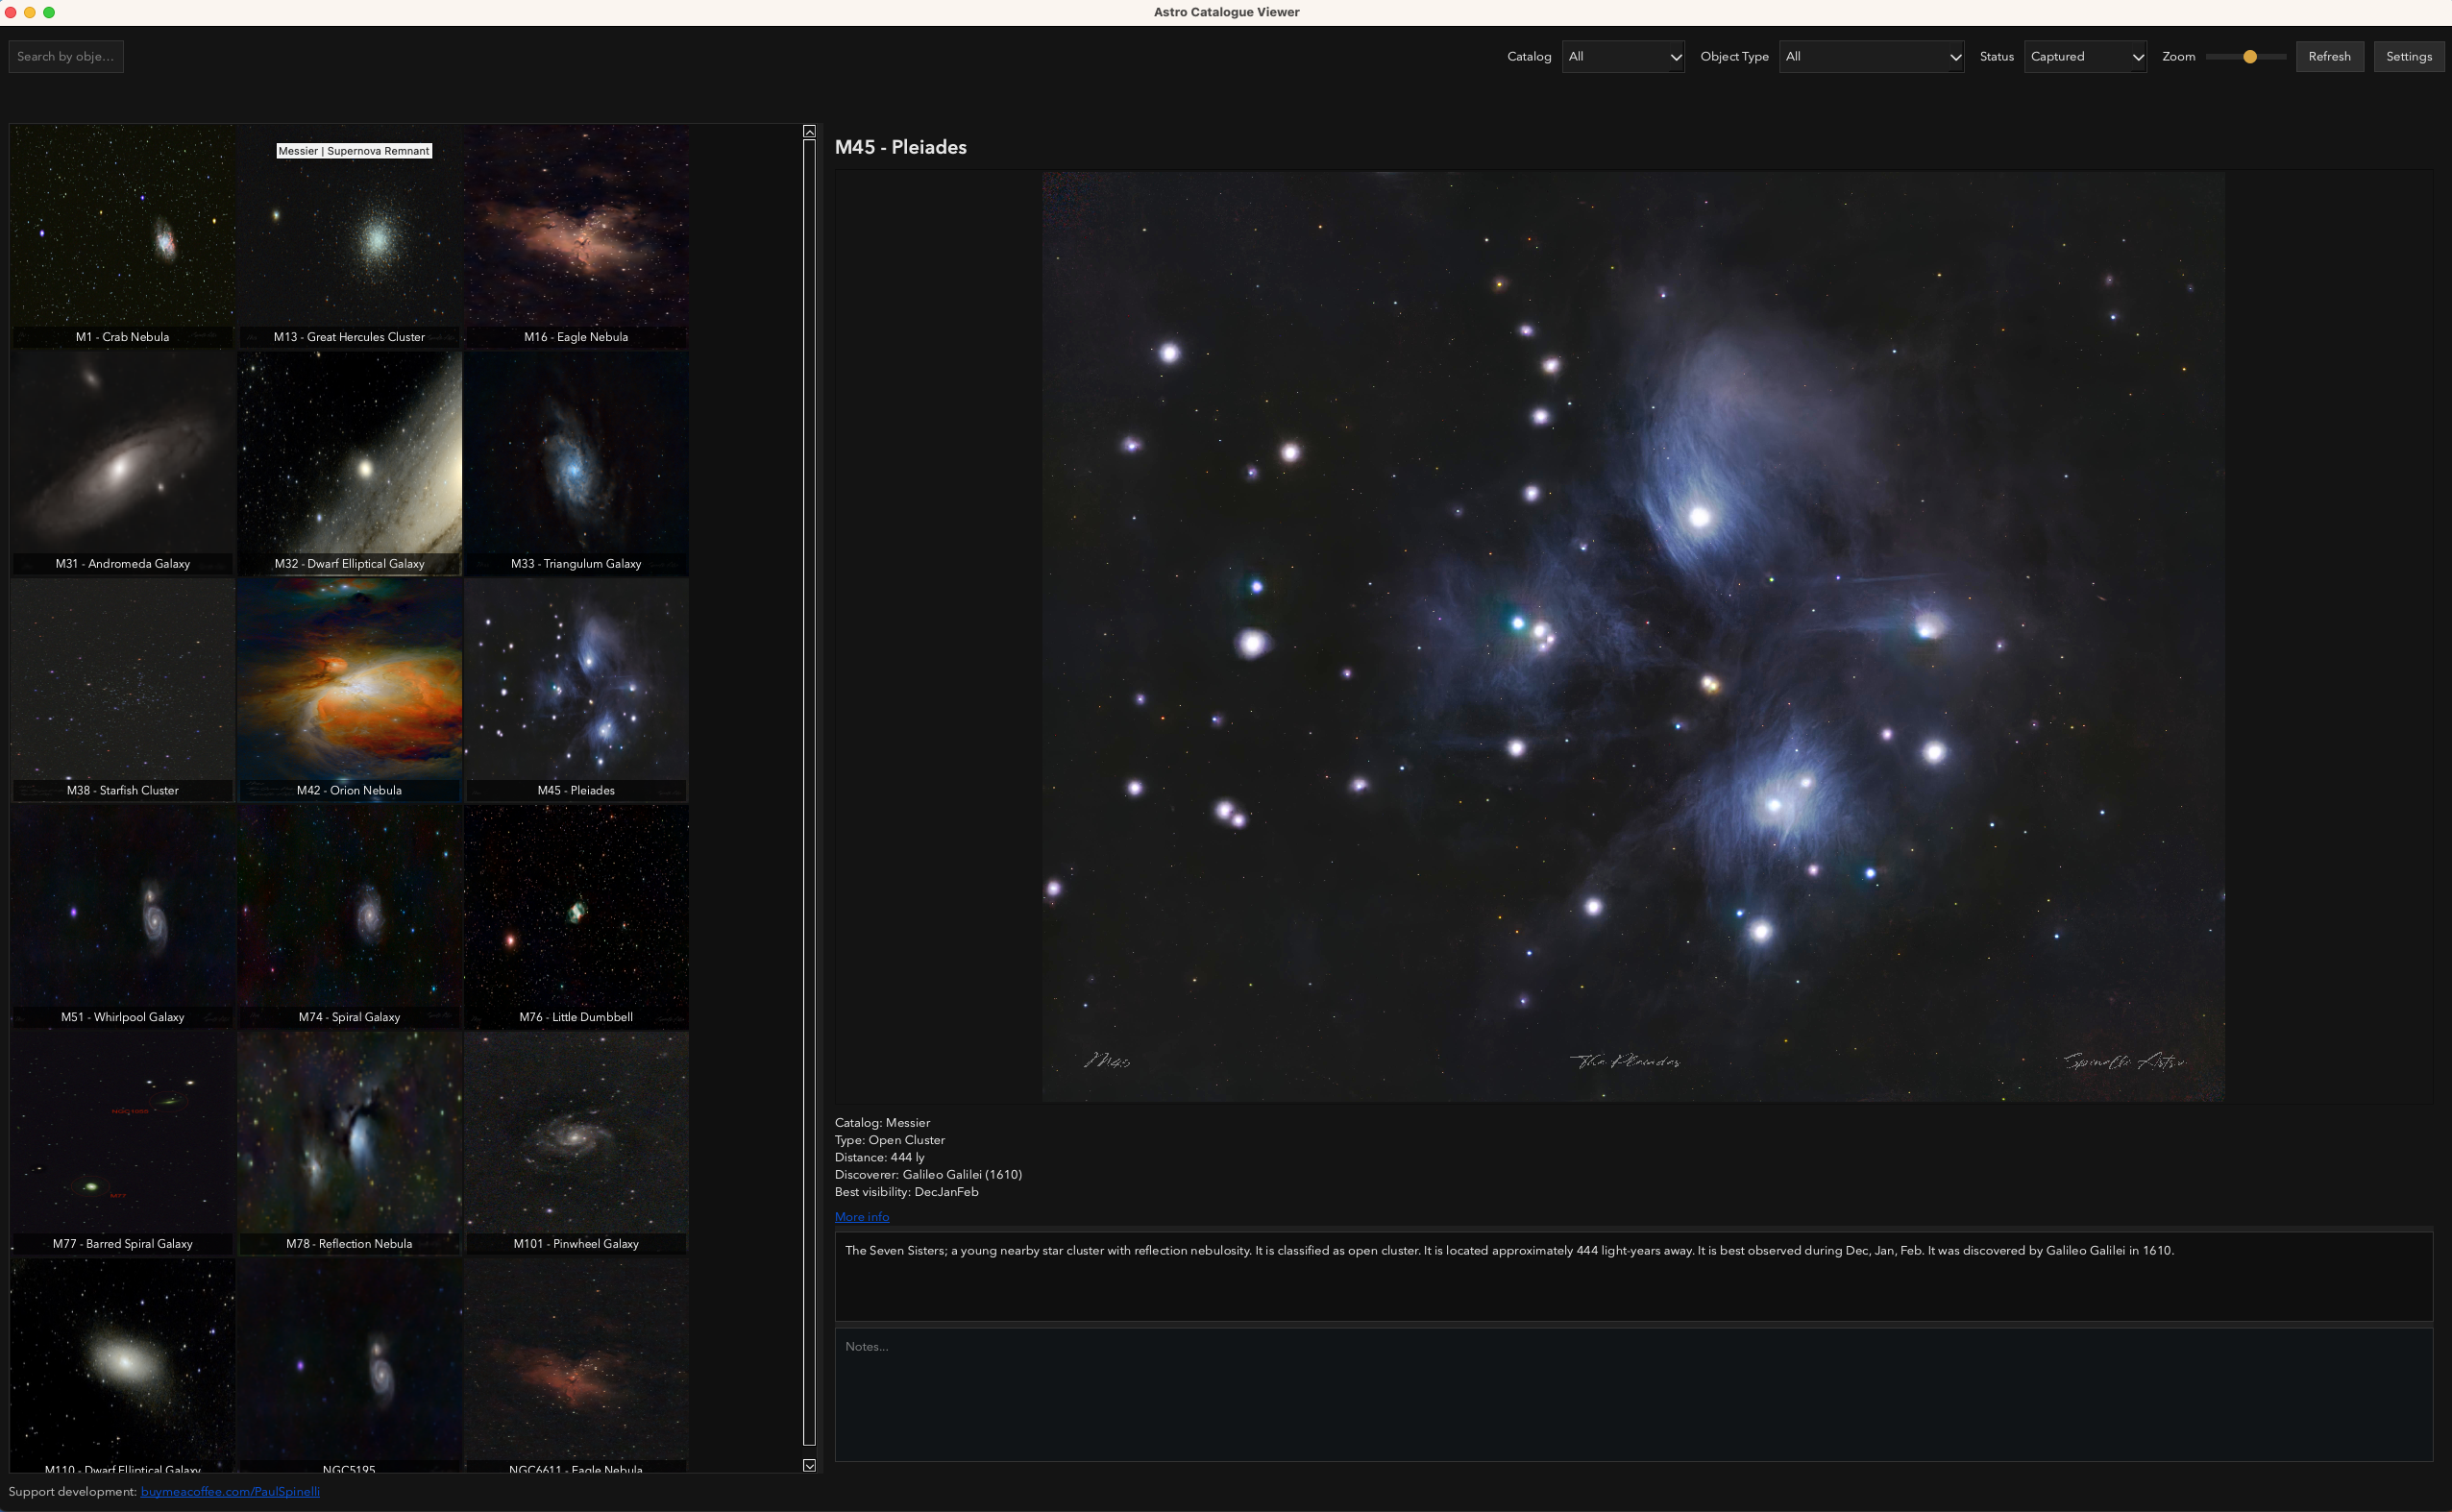Open the Catalog filter dropdown

[x=1622, y=56]
